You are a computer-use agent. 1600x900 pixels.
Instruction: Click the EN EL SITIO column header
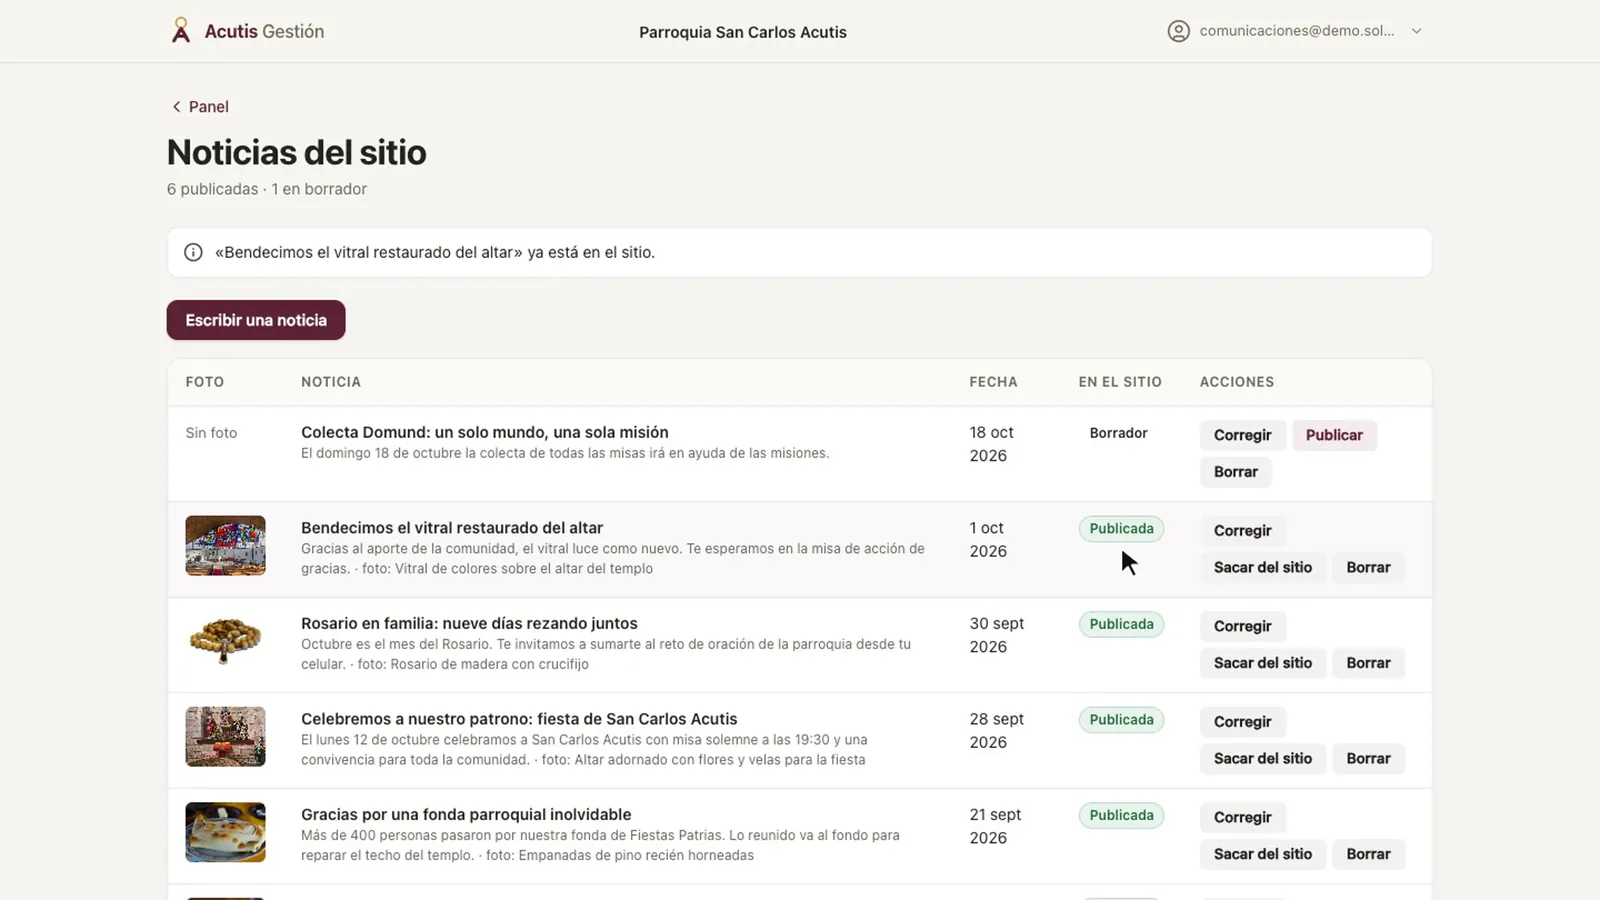(x=1120, y=382)
